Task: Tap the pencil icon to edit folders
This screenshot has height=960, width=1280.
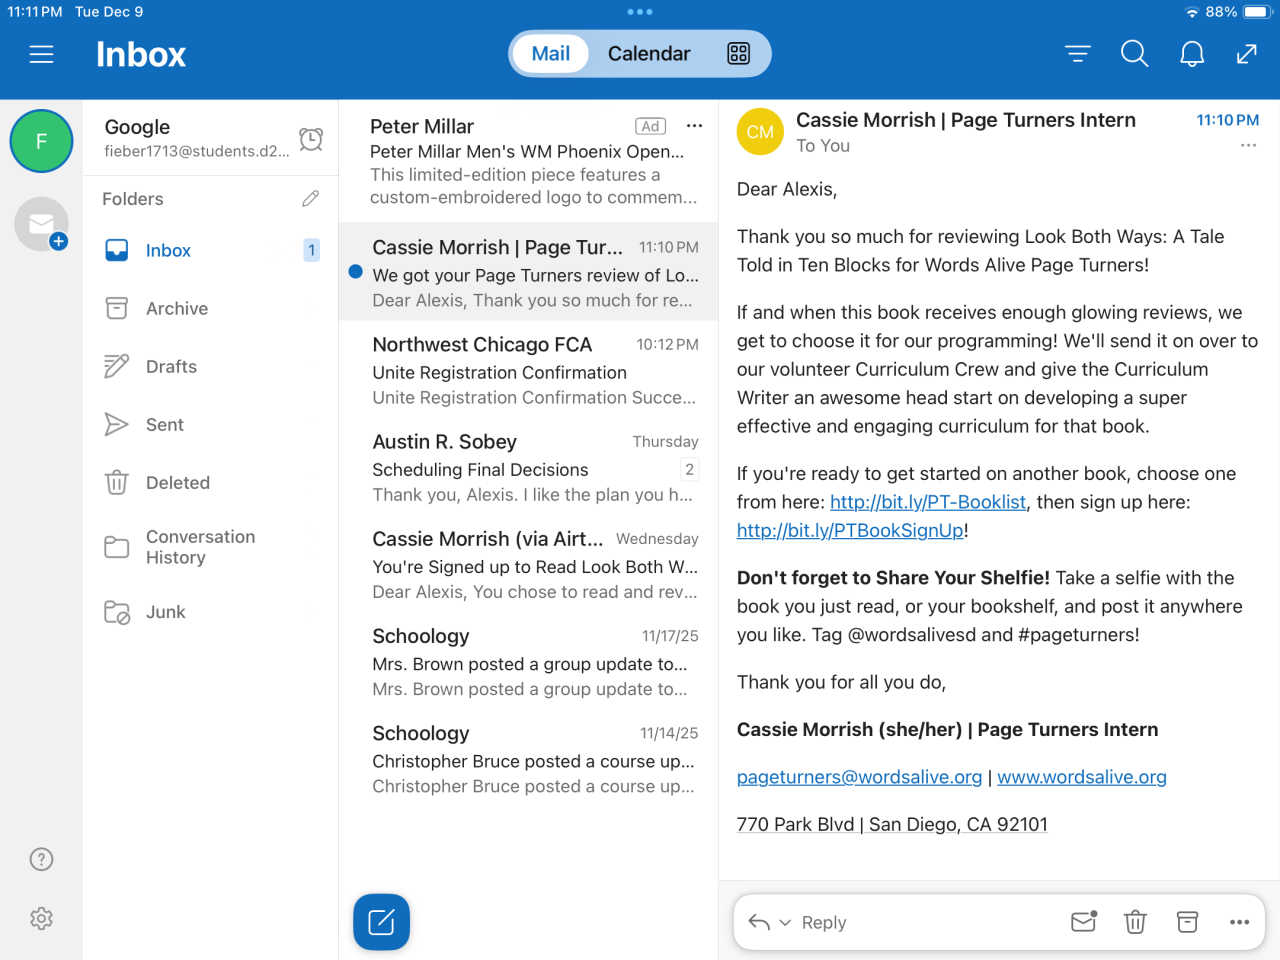Action: click(311, 199)
